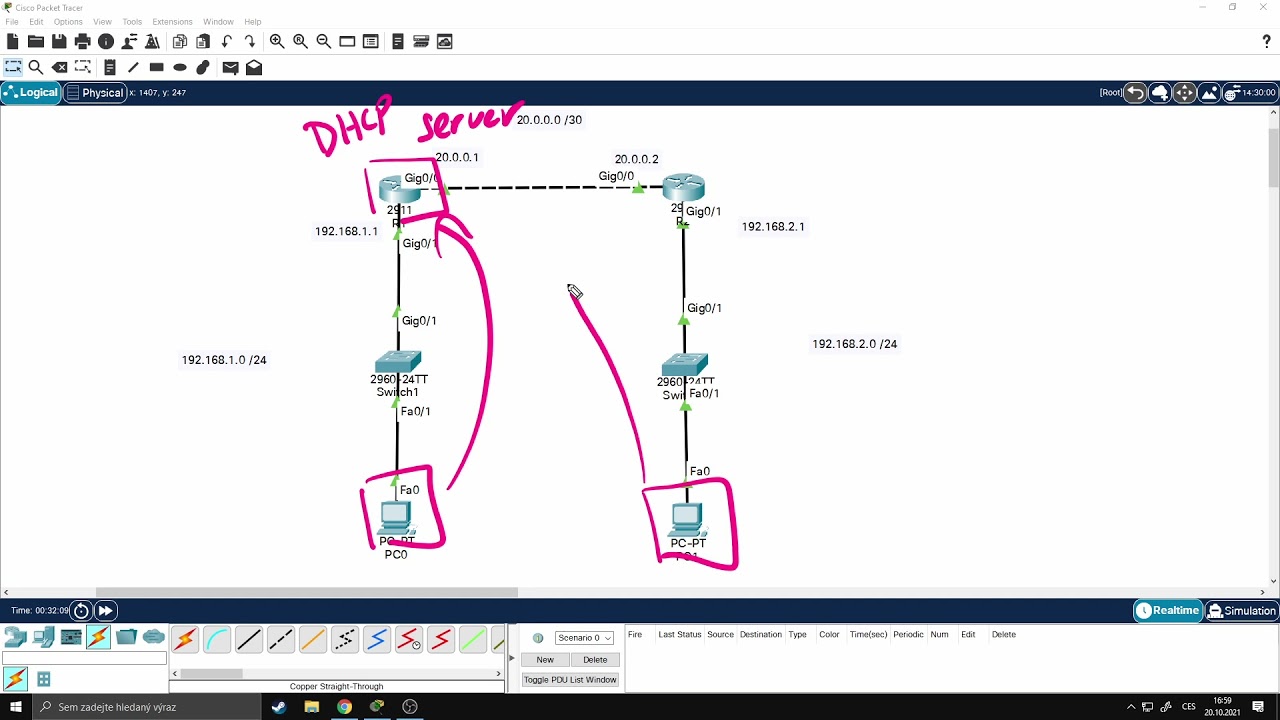The width and height of the screenshot is (1280, 720).
Task: Open the drawing palette rectangle icon
Action: click(347, 41)
